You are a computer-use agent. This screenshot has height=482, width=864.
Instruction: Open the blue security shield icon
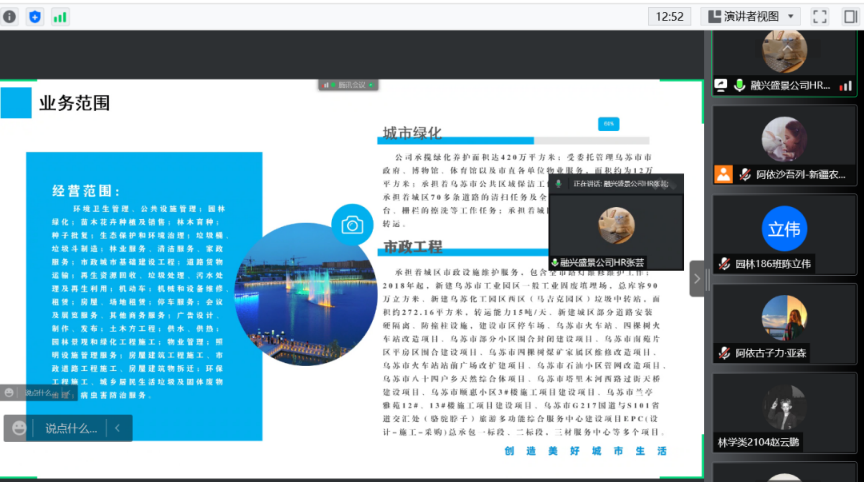tap(36, 16)
